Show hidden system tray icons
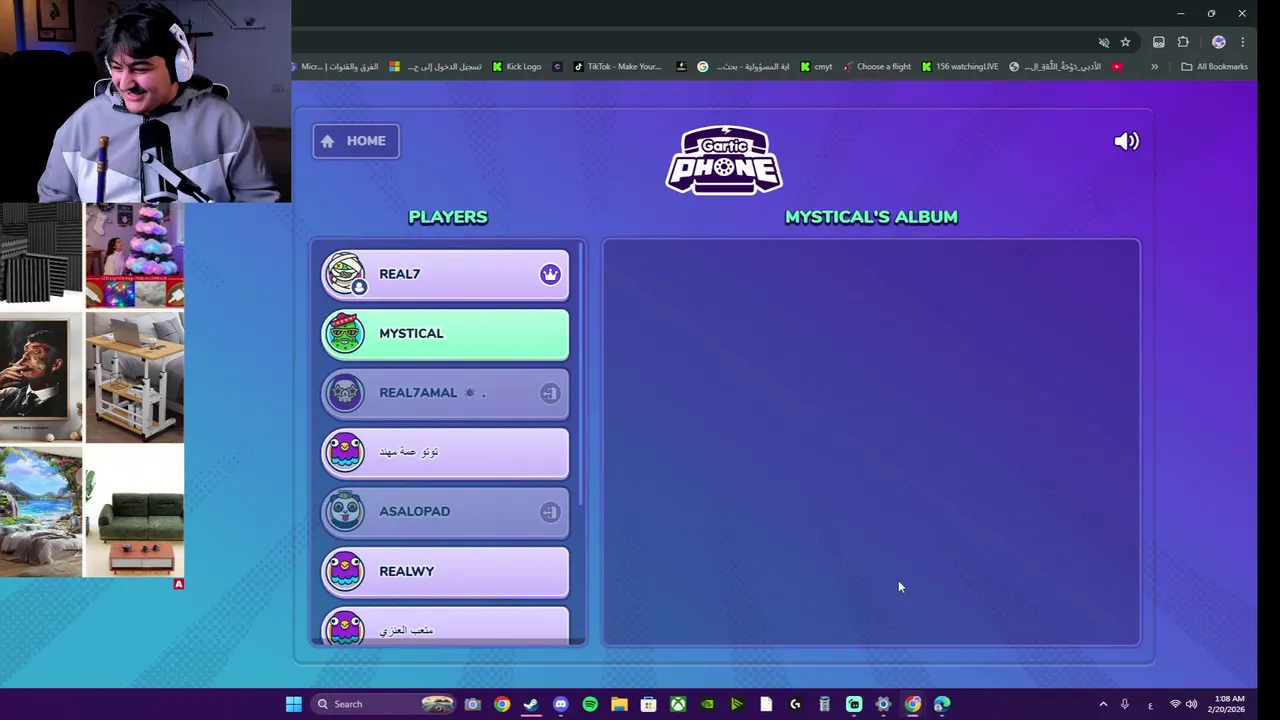 tap(1103, 704)
